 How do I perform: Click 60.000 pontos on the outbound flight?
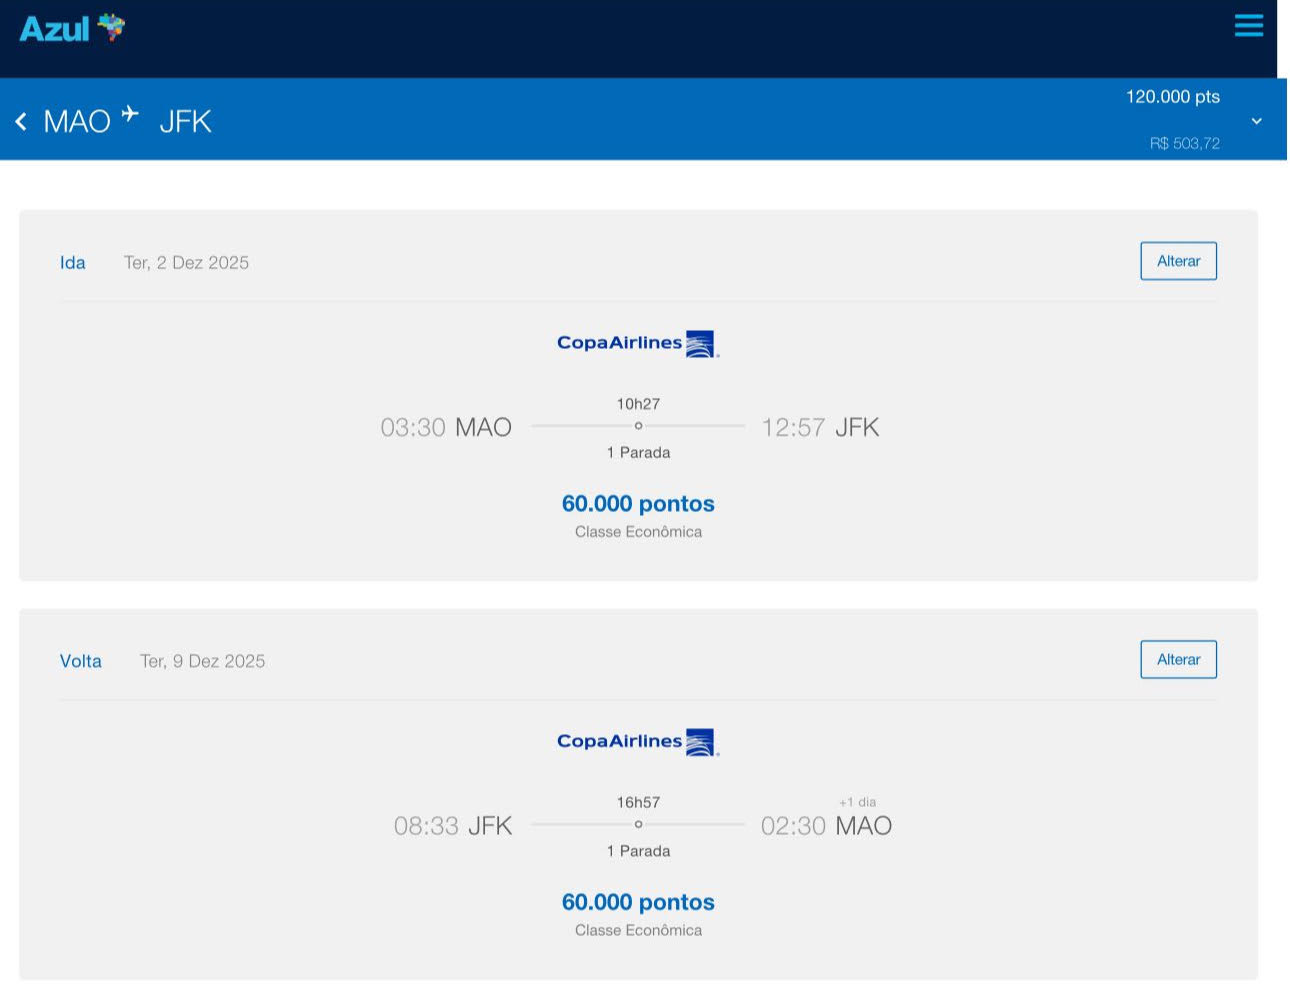[638, 504]
